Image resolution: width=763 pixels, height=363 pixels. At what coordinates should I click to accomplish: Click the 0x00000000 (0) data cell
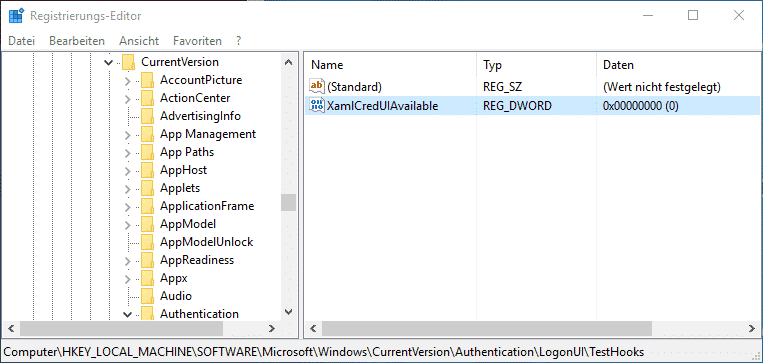640,105
